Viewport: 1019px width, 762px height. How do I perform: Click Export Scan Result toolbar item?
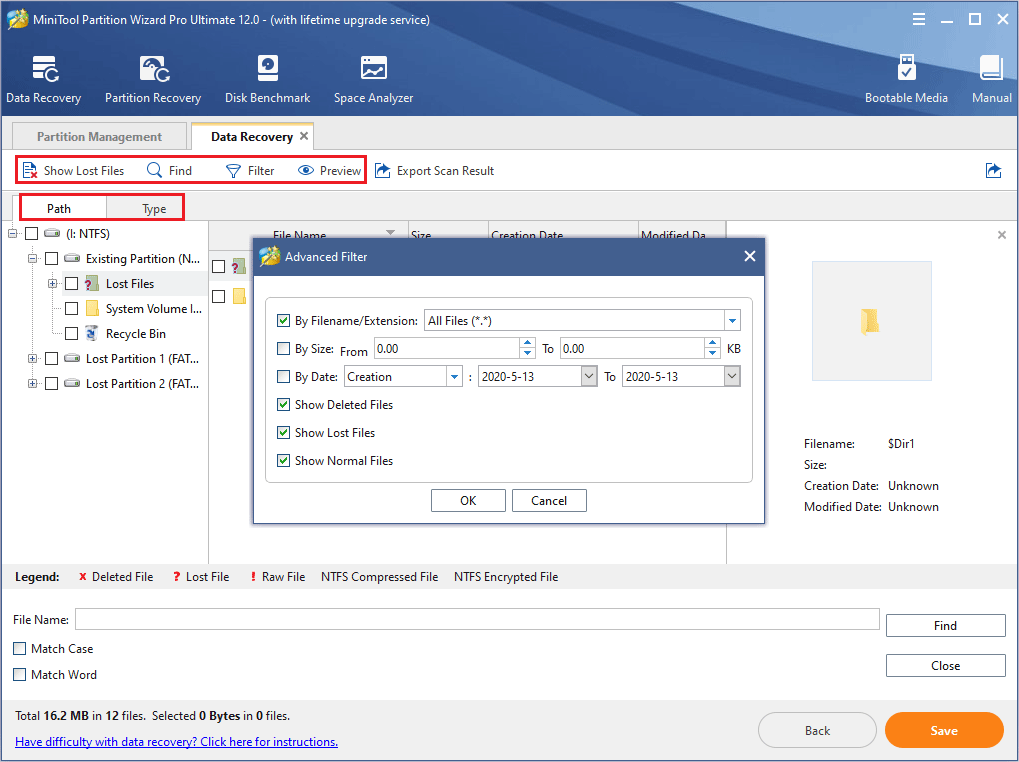point(435,171)
